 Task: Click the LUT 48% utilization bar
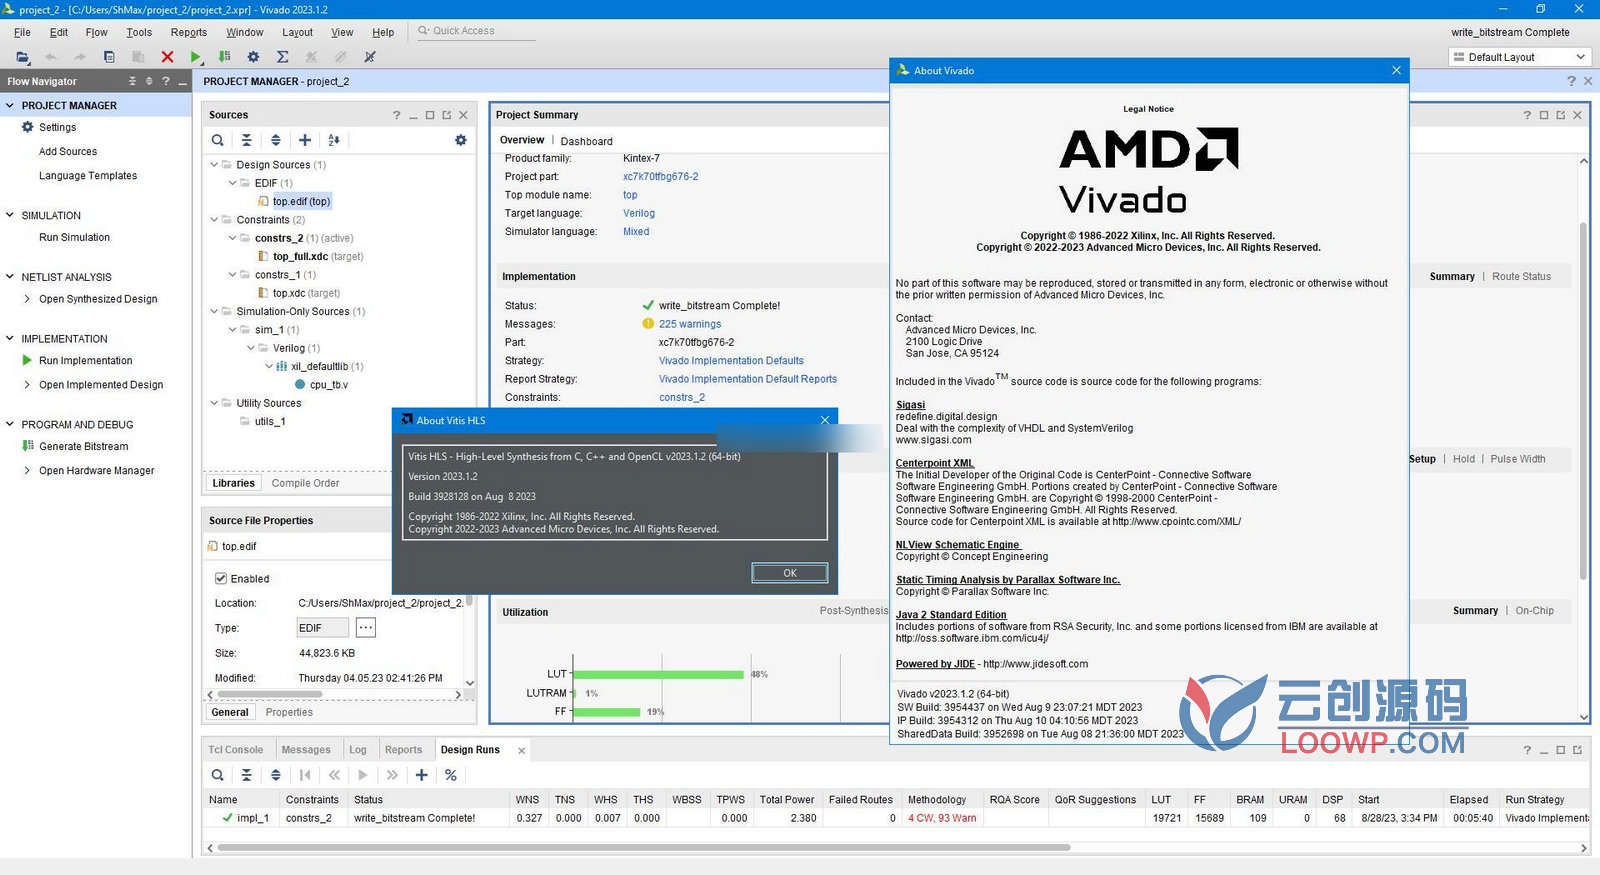[659, 674]
